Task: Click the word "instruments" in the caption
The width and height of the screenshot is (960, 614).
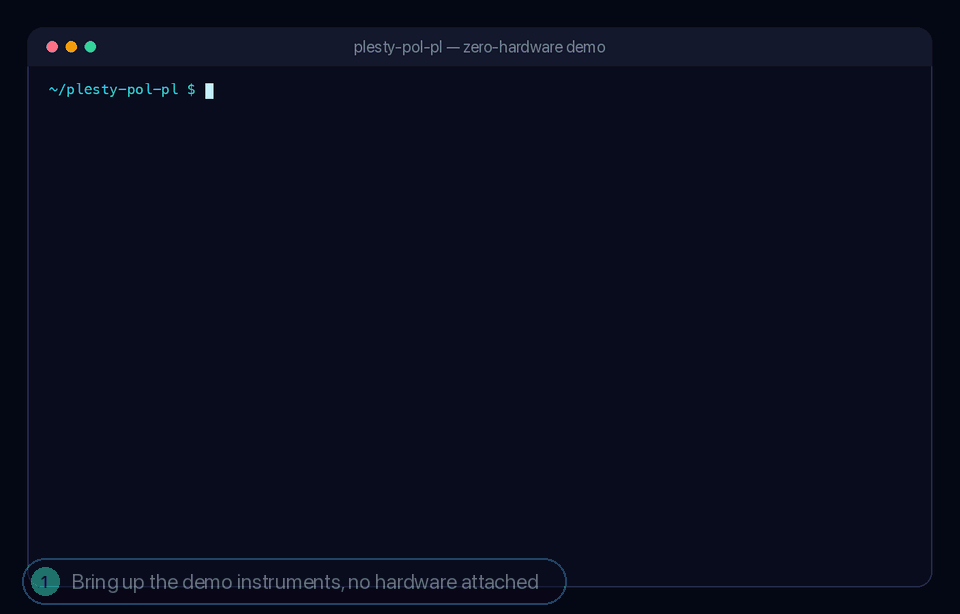Action: tap(290, 582)
